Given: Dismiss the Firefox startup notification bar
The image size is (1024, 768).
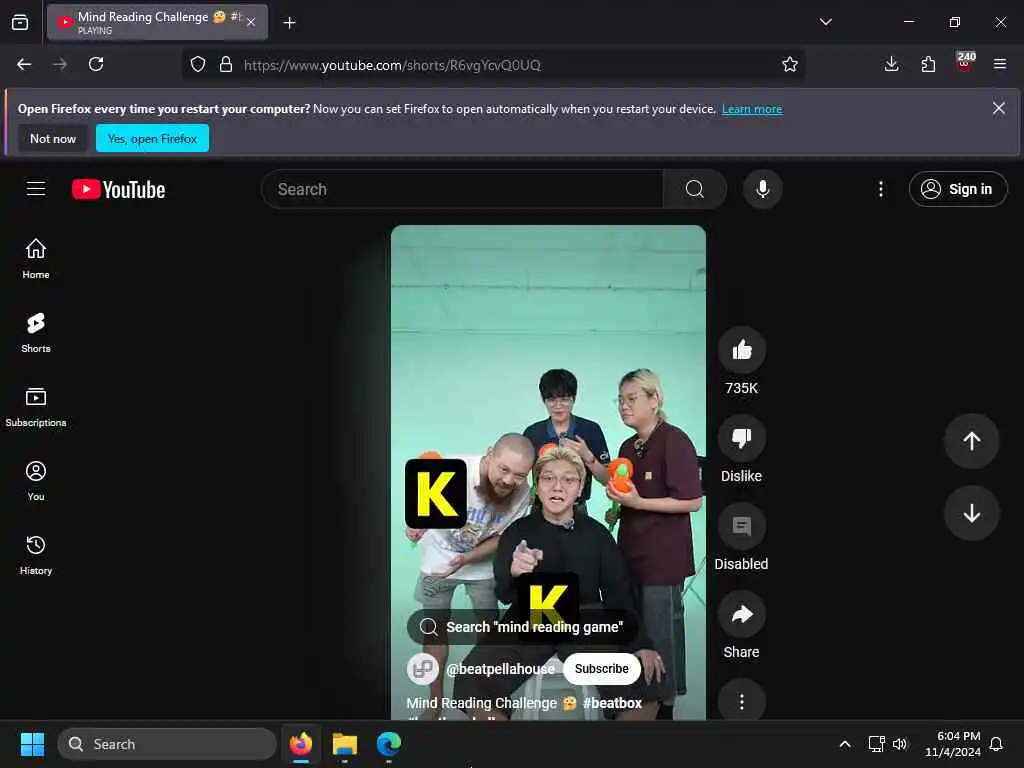Looking at the screenshot, I should pyautogui.click(x=999, y=108).
